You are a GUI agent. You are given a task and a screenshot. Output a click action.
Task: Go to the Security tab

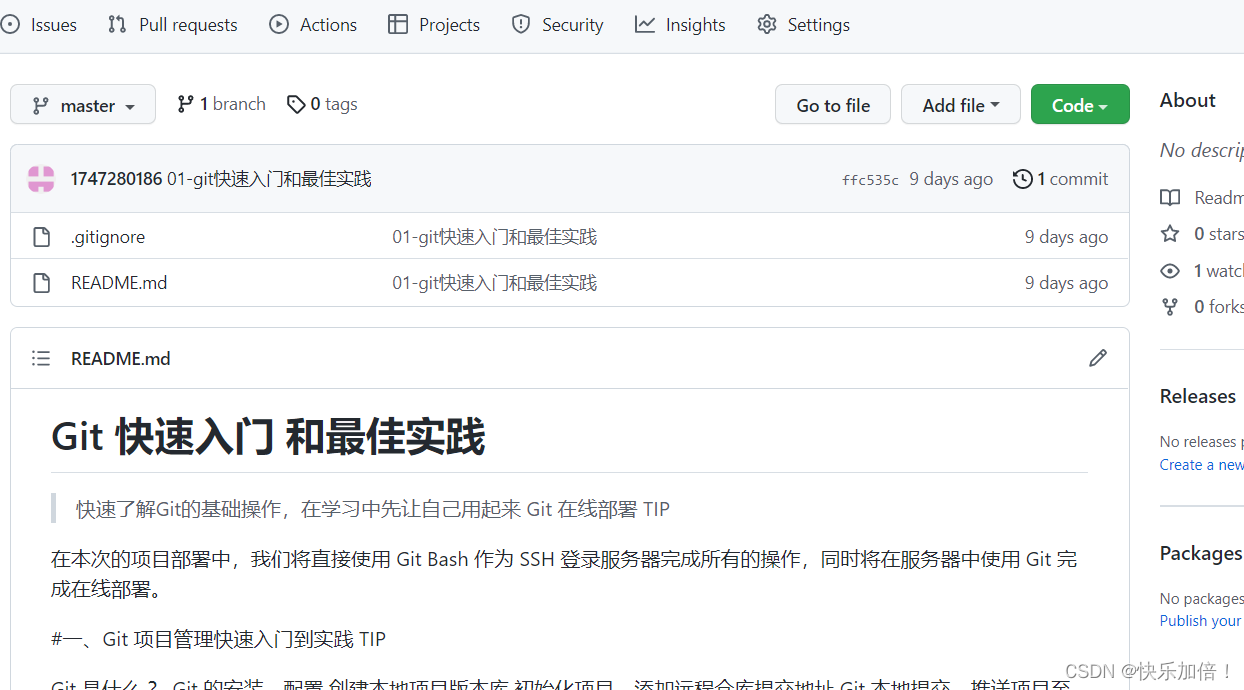(x=557, y=25)
